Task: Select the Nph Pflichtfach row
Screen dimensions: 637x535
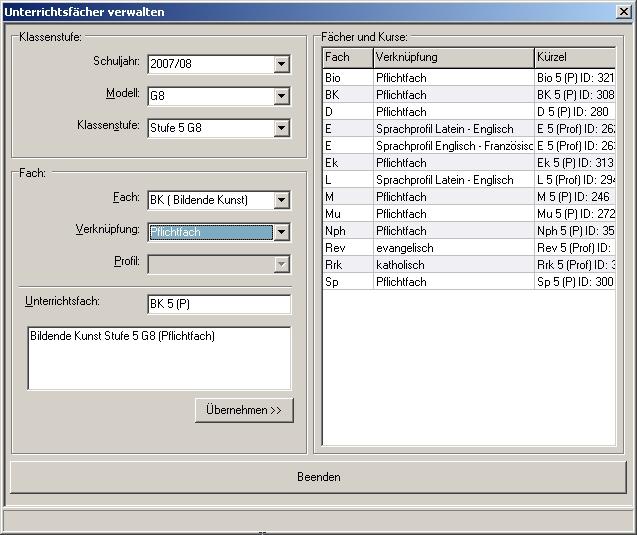Action: (x=452, y=231)
